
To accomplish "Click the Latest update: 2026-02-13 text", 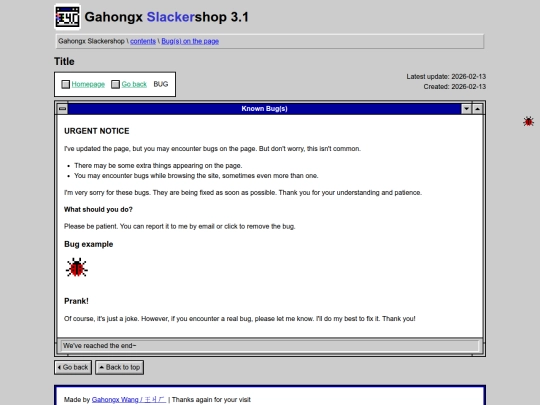I will [446, 76].
